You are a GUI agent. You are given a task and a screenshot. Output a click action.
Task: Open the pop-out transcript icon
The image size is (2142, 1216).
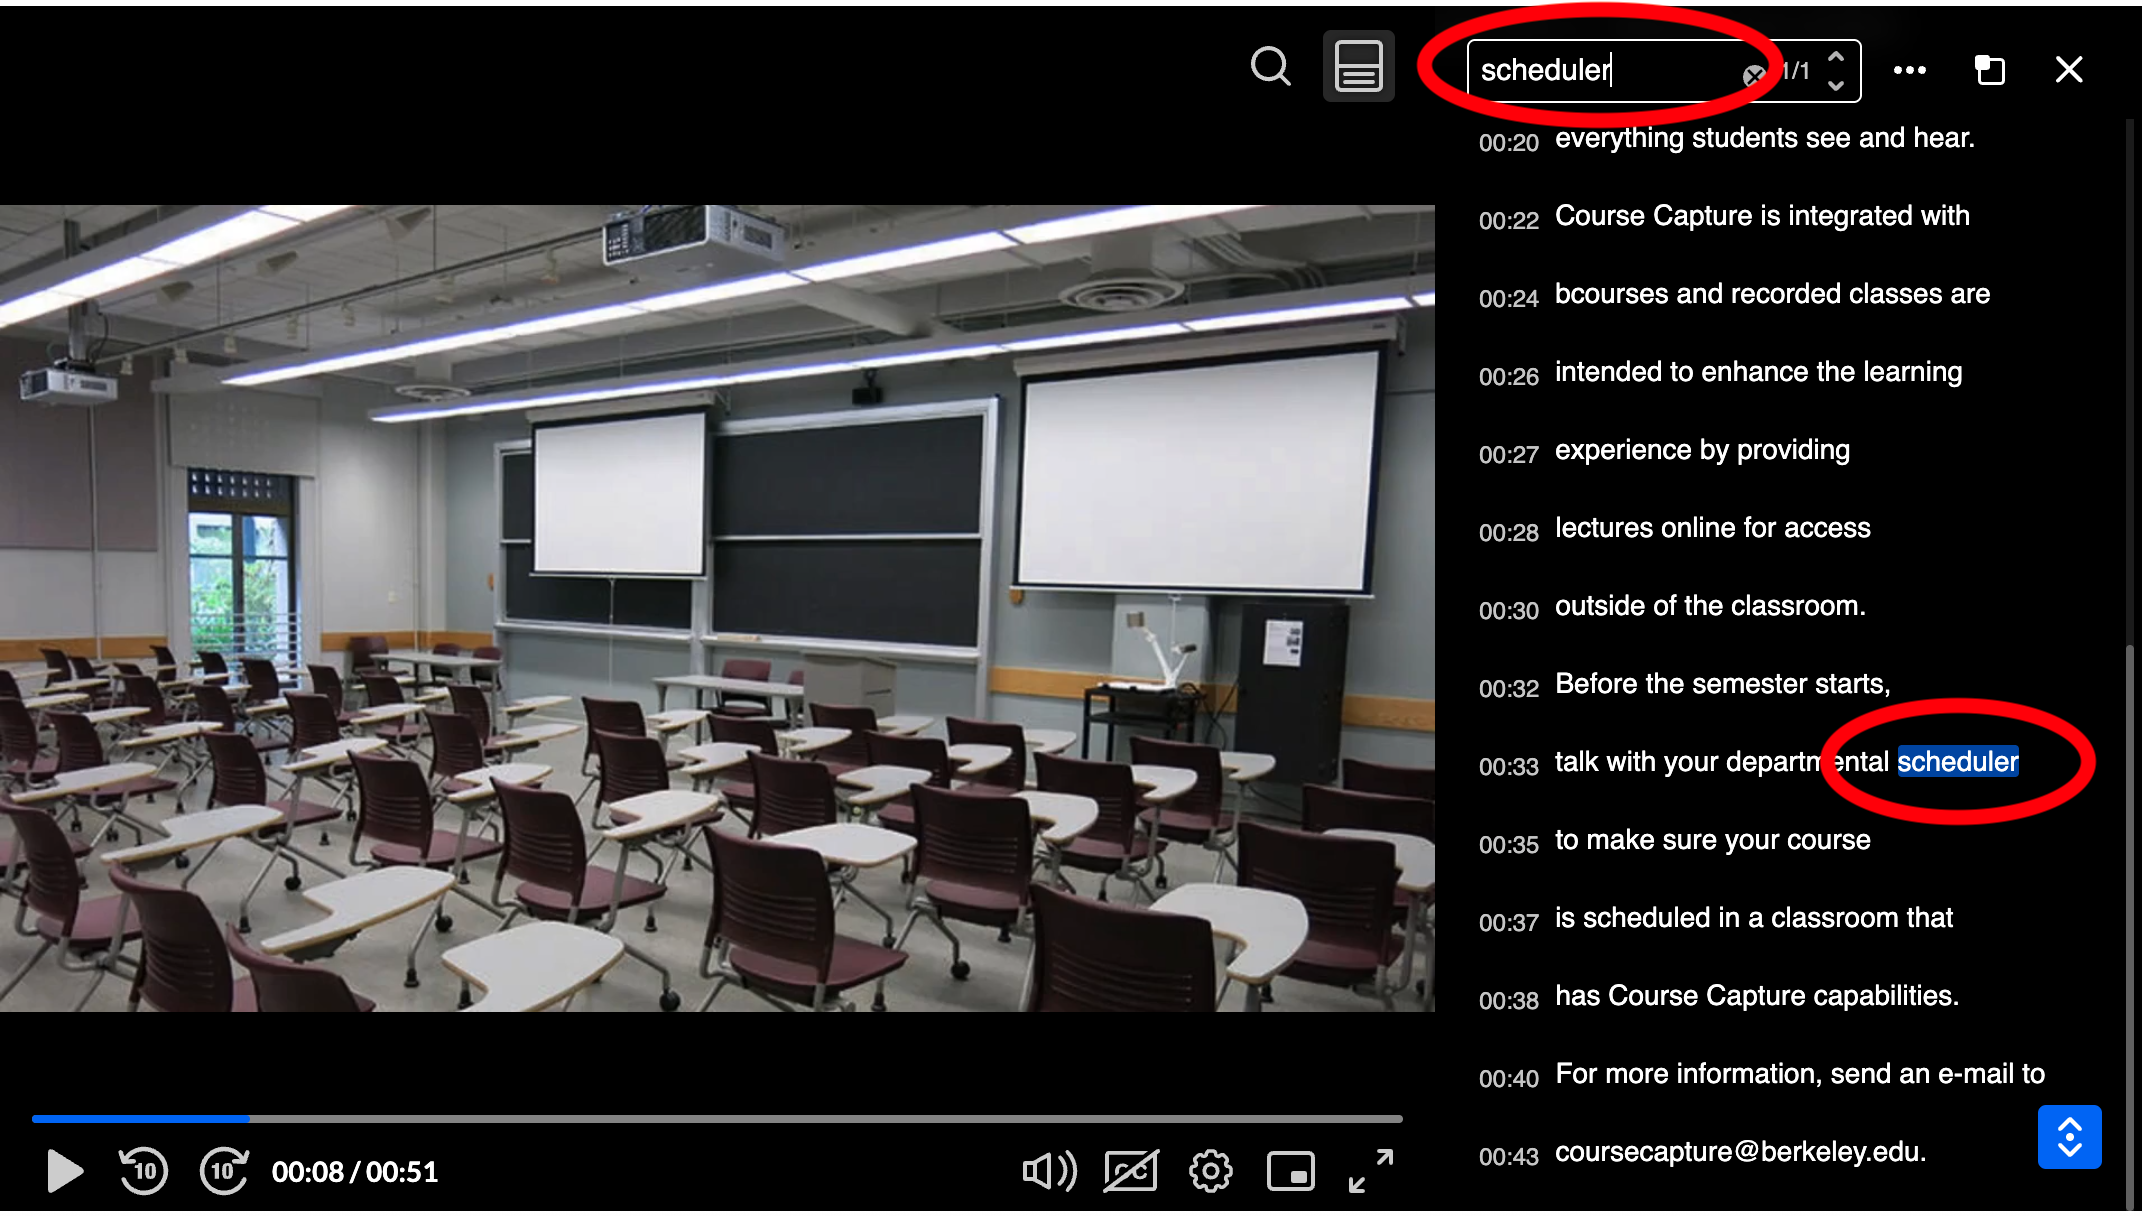[x=1989, y=70]
